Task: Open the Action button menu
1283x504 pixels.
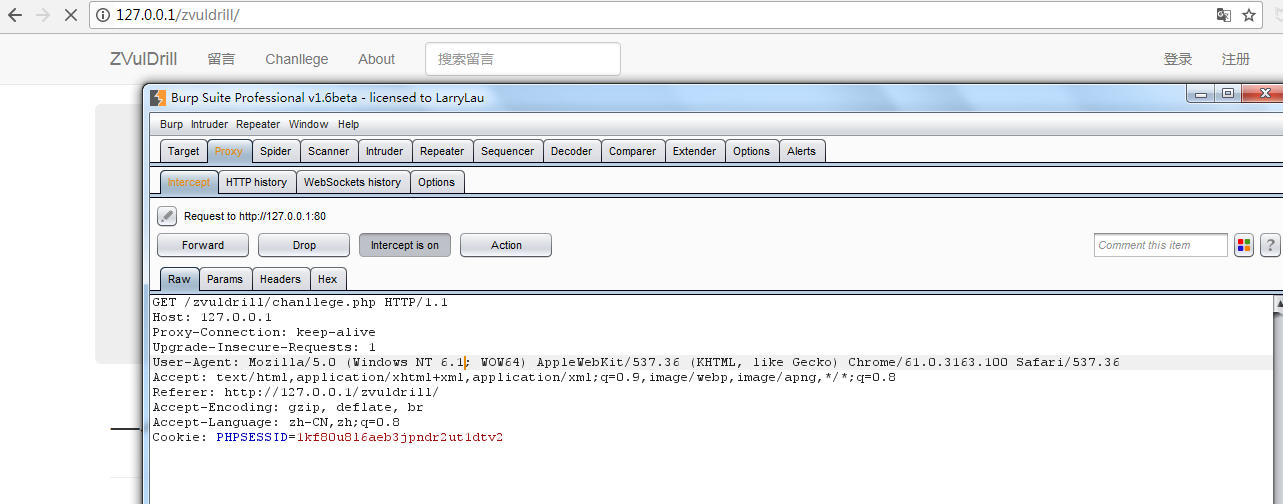Action: (506, 245)
